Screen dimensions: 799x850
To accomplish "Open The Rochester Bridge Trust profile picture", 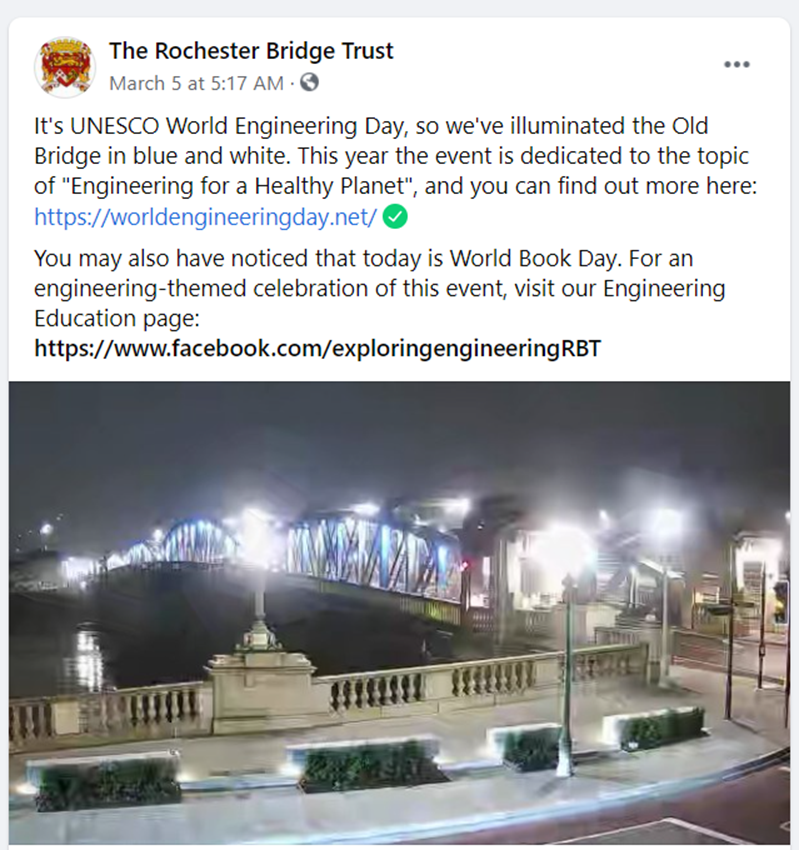I will (65, 67).
